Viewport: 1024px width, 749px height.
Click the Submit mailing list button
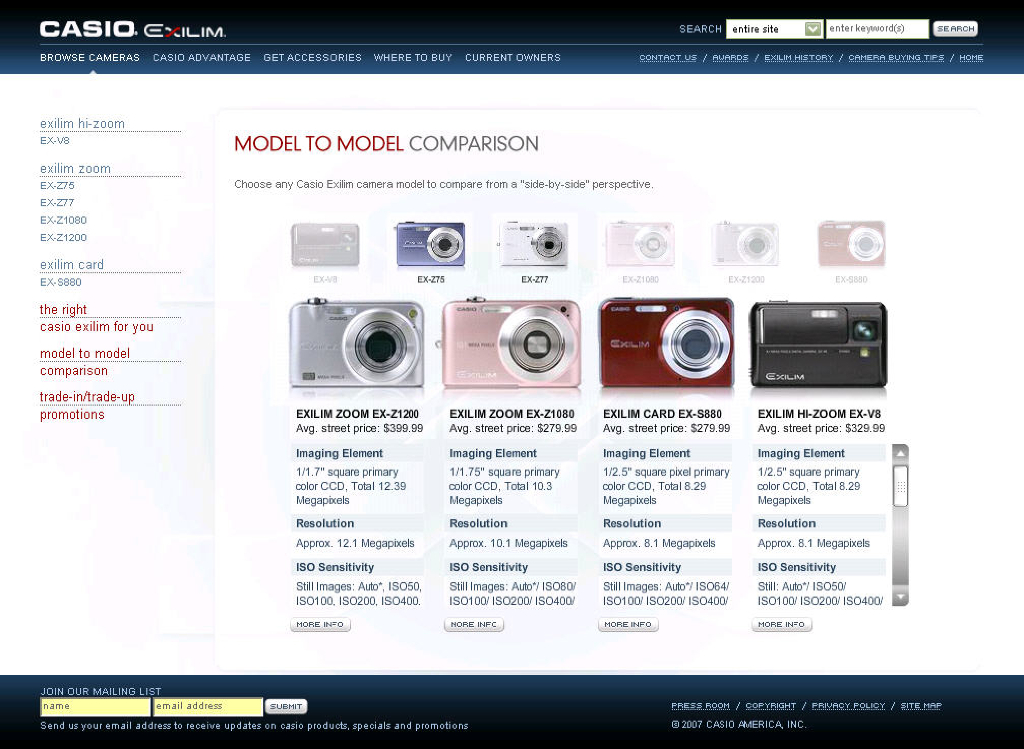coord(286,707)
